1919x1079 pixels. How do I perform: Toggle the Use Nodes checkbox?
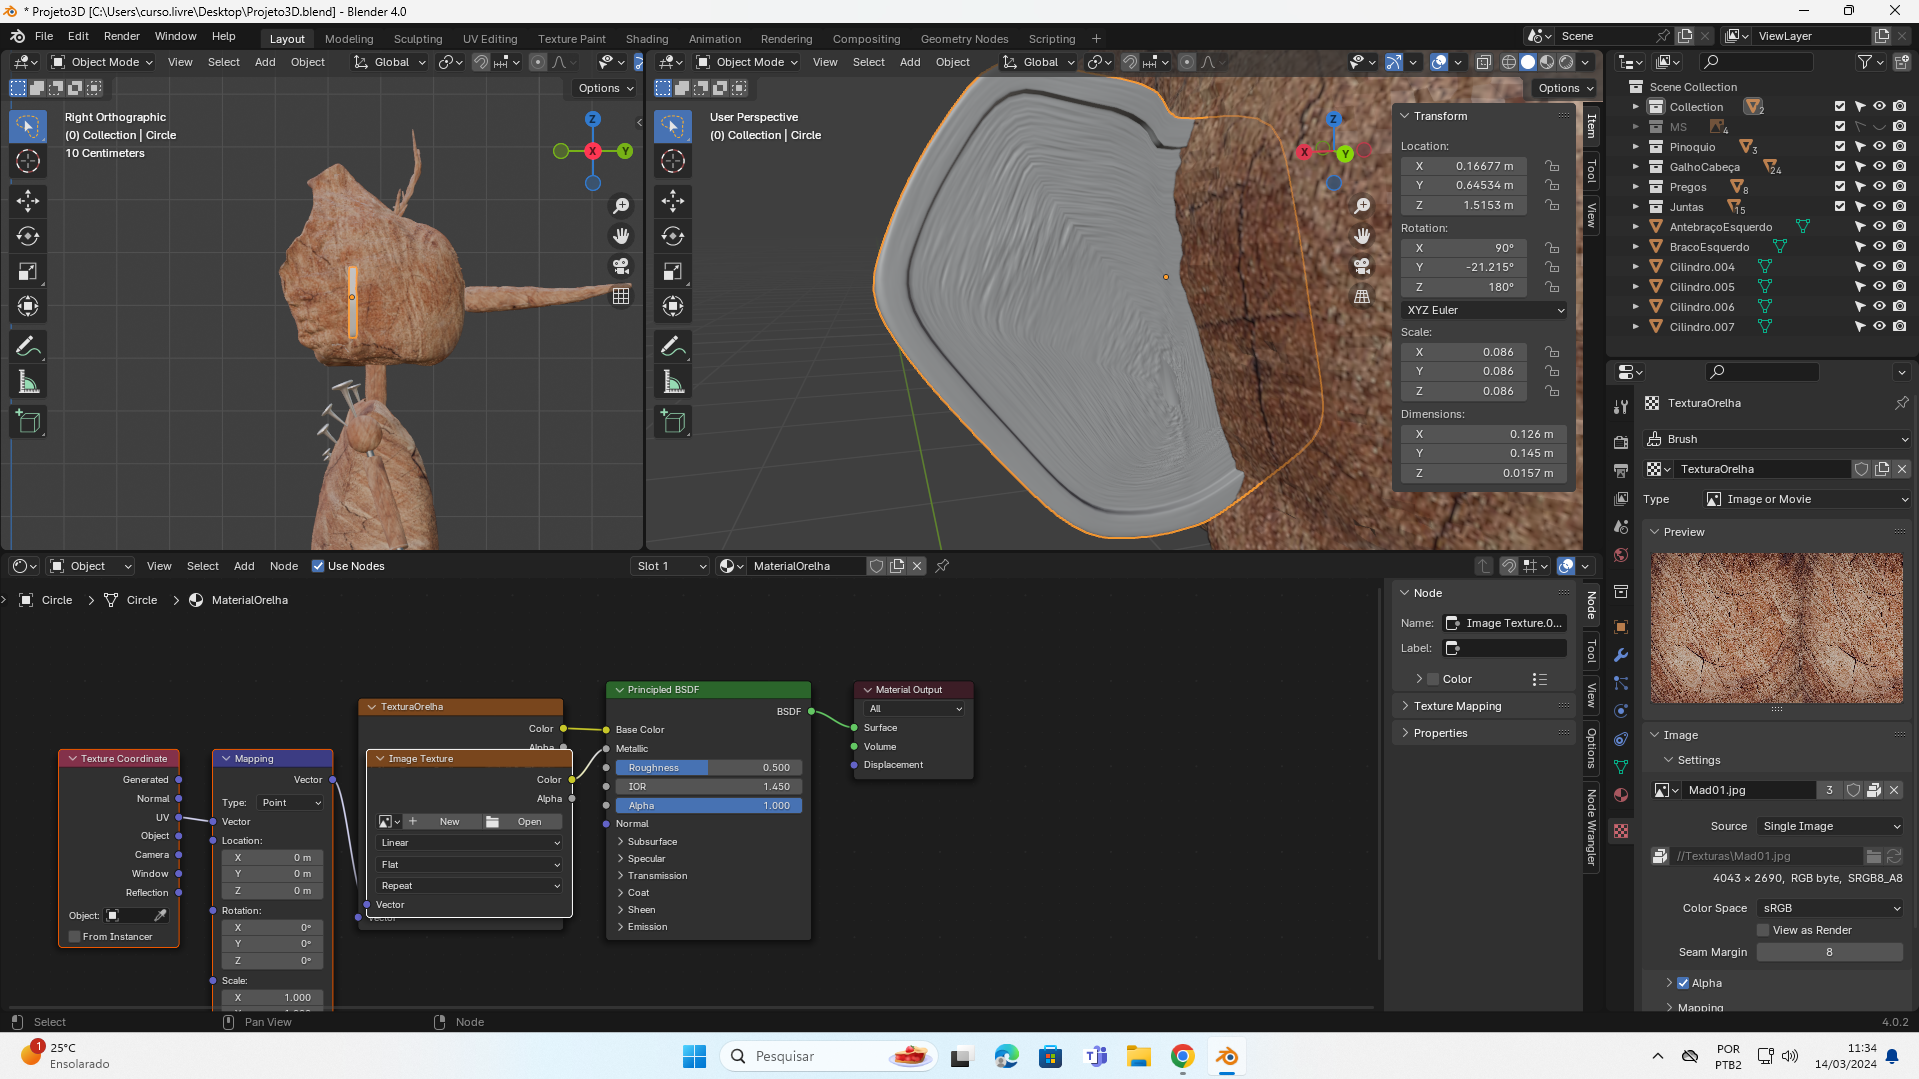click(318, 566)
